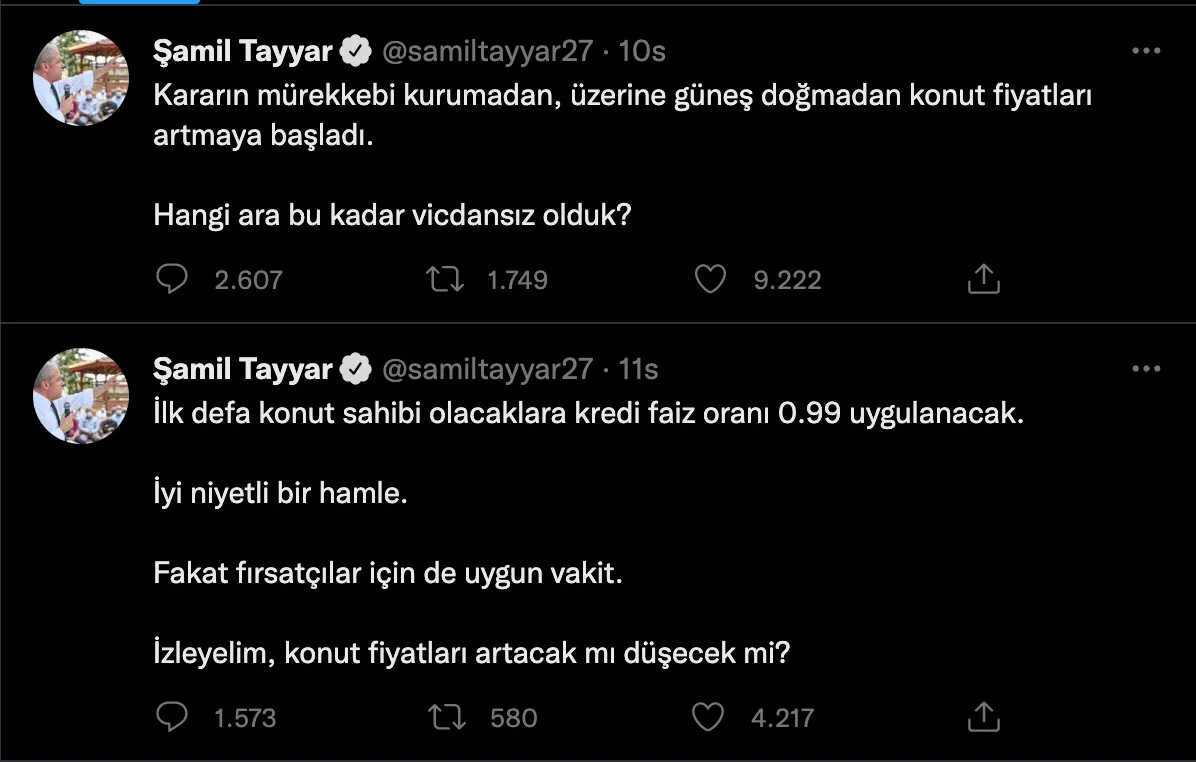Open the tweet text 'İyi niyetli bir hamle.'

(x=281, y=494)
